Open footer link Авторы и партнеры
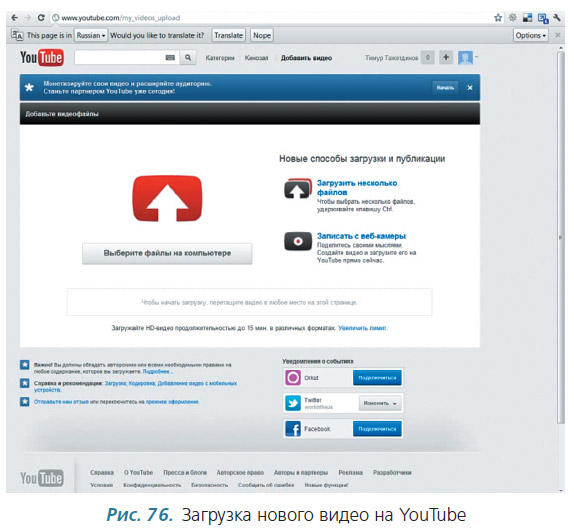The height and width of the screenshot is (532, 574). 301,473
